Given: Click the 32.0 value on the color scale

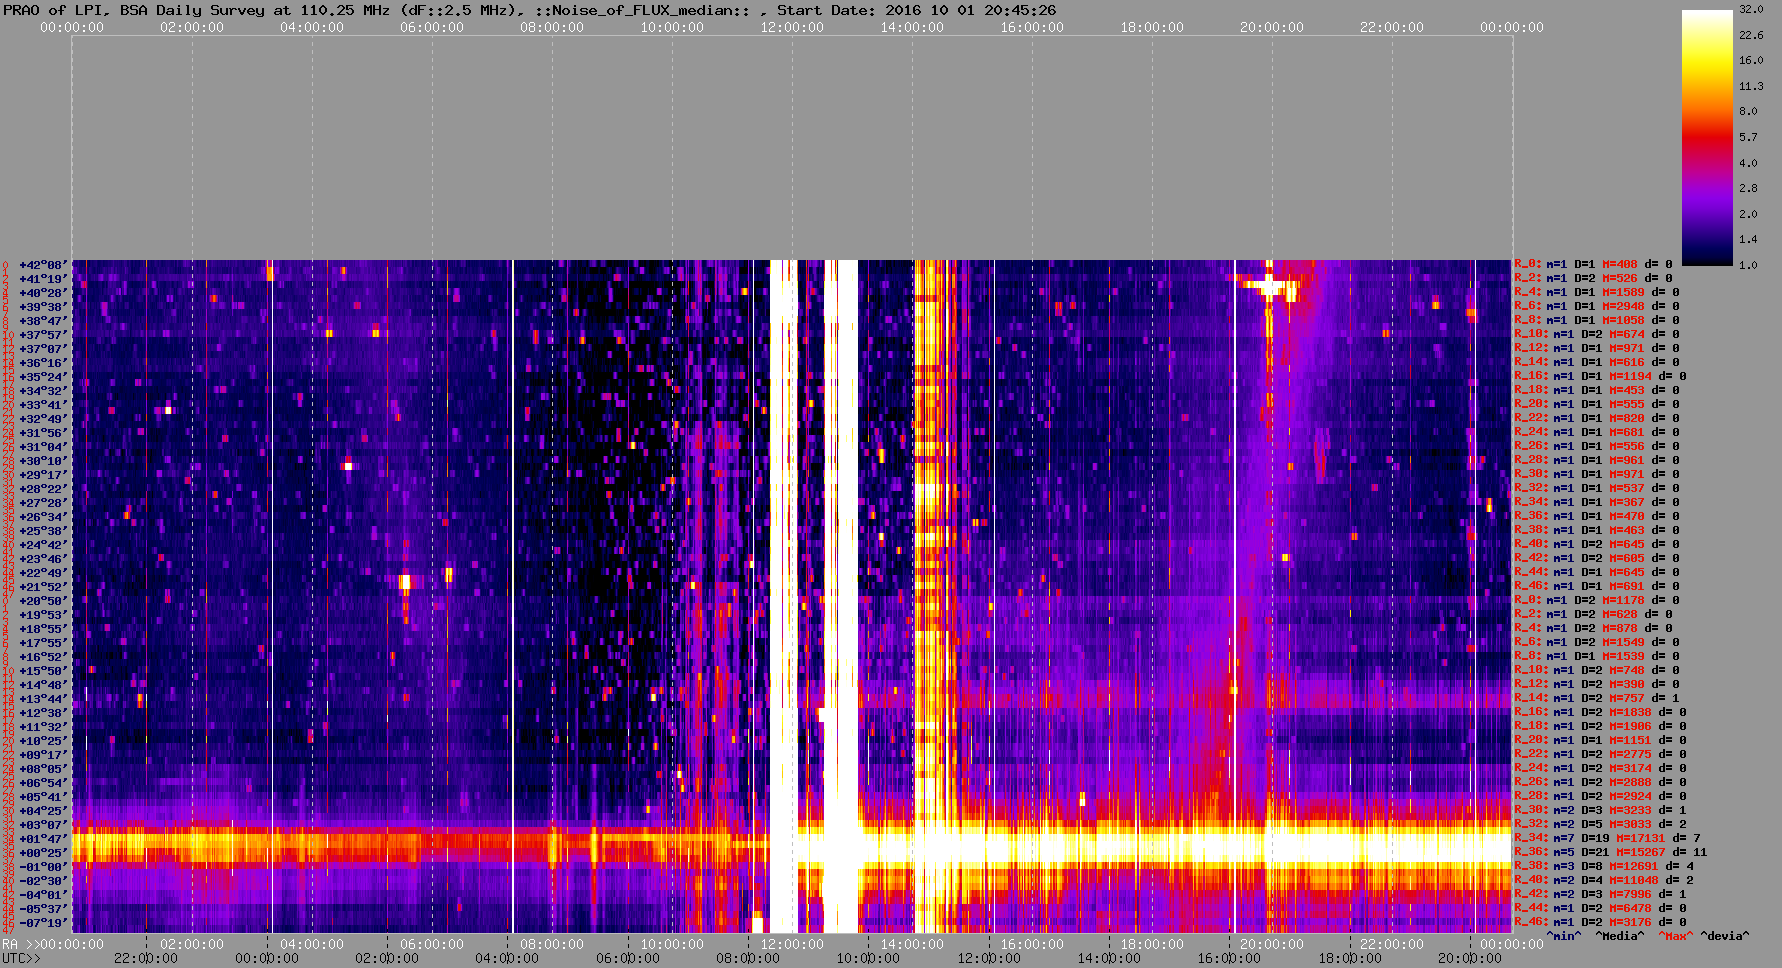Looking at the screenshot, I should point(1751,9).
